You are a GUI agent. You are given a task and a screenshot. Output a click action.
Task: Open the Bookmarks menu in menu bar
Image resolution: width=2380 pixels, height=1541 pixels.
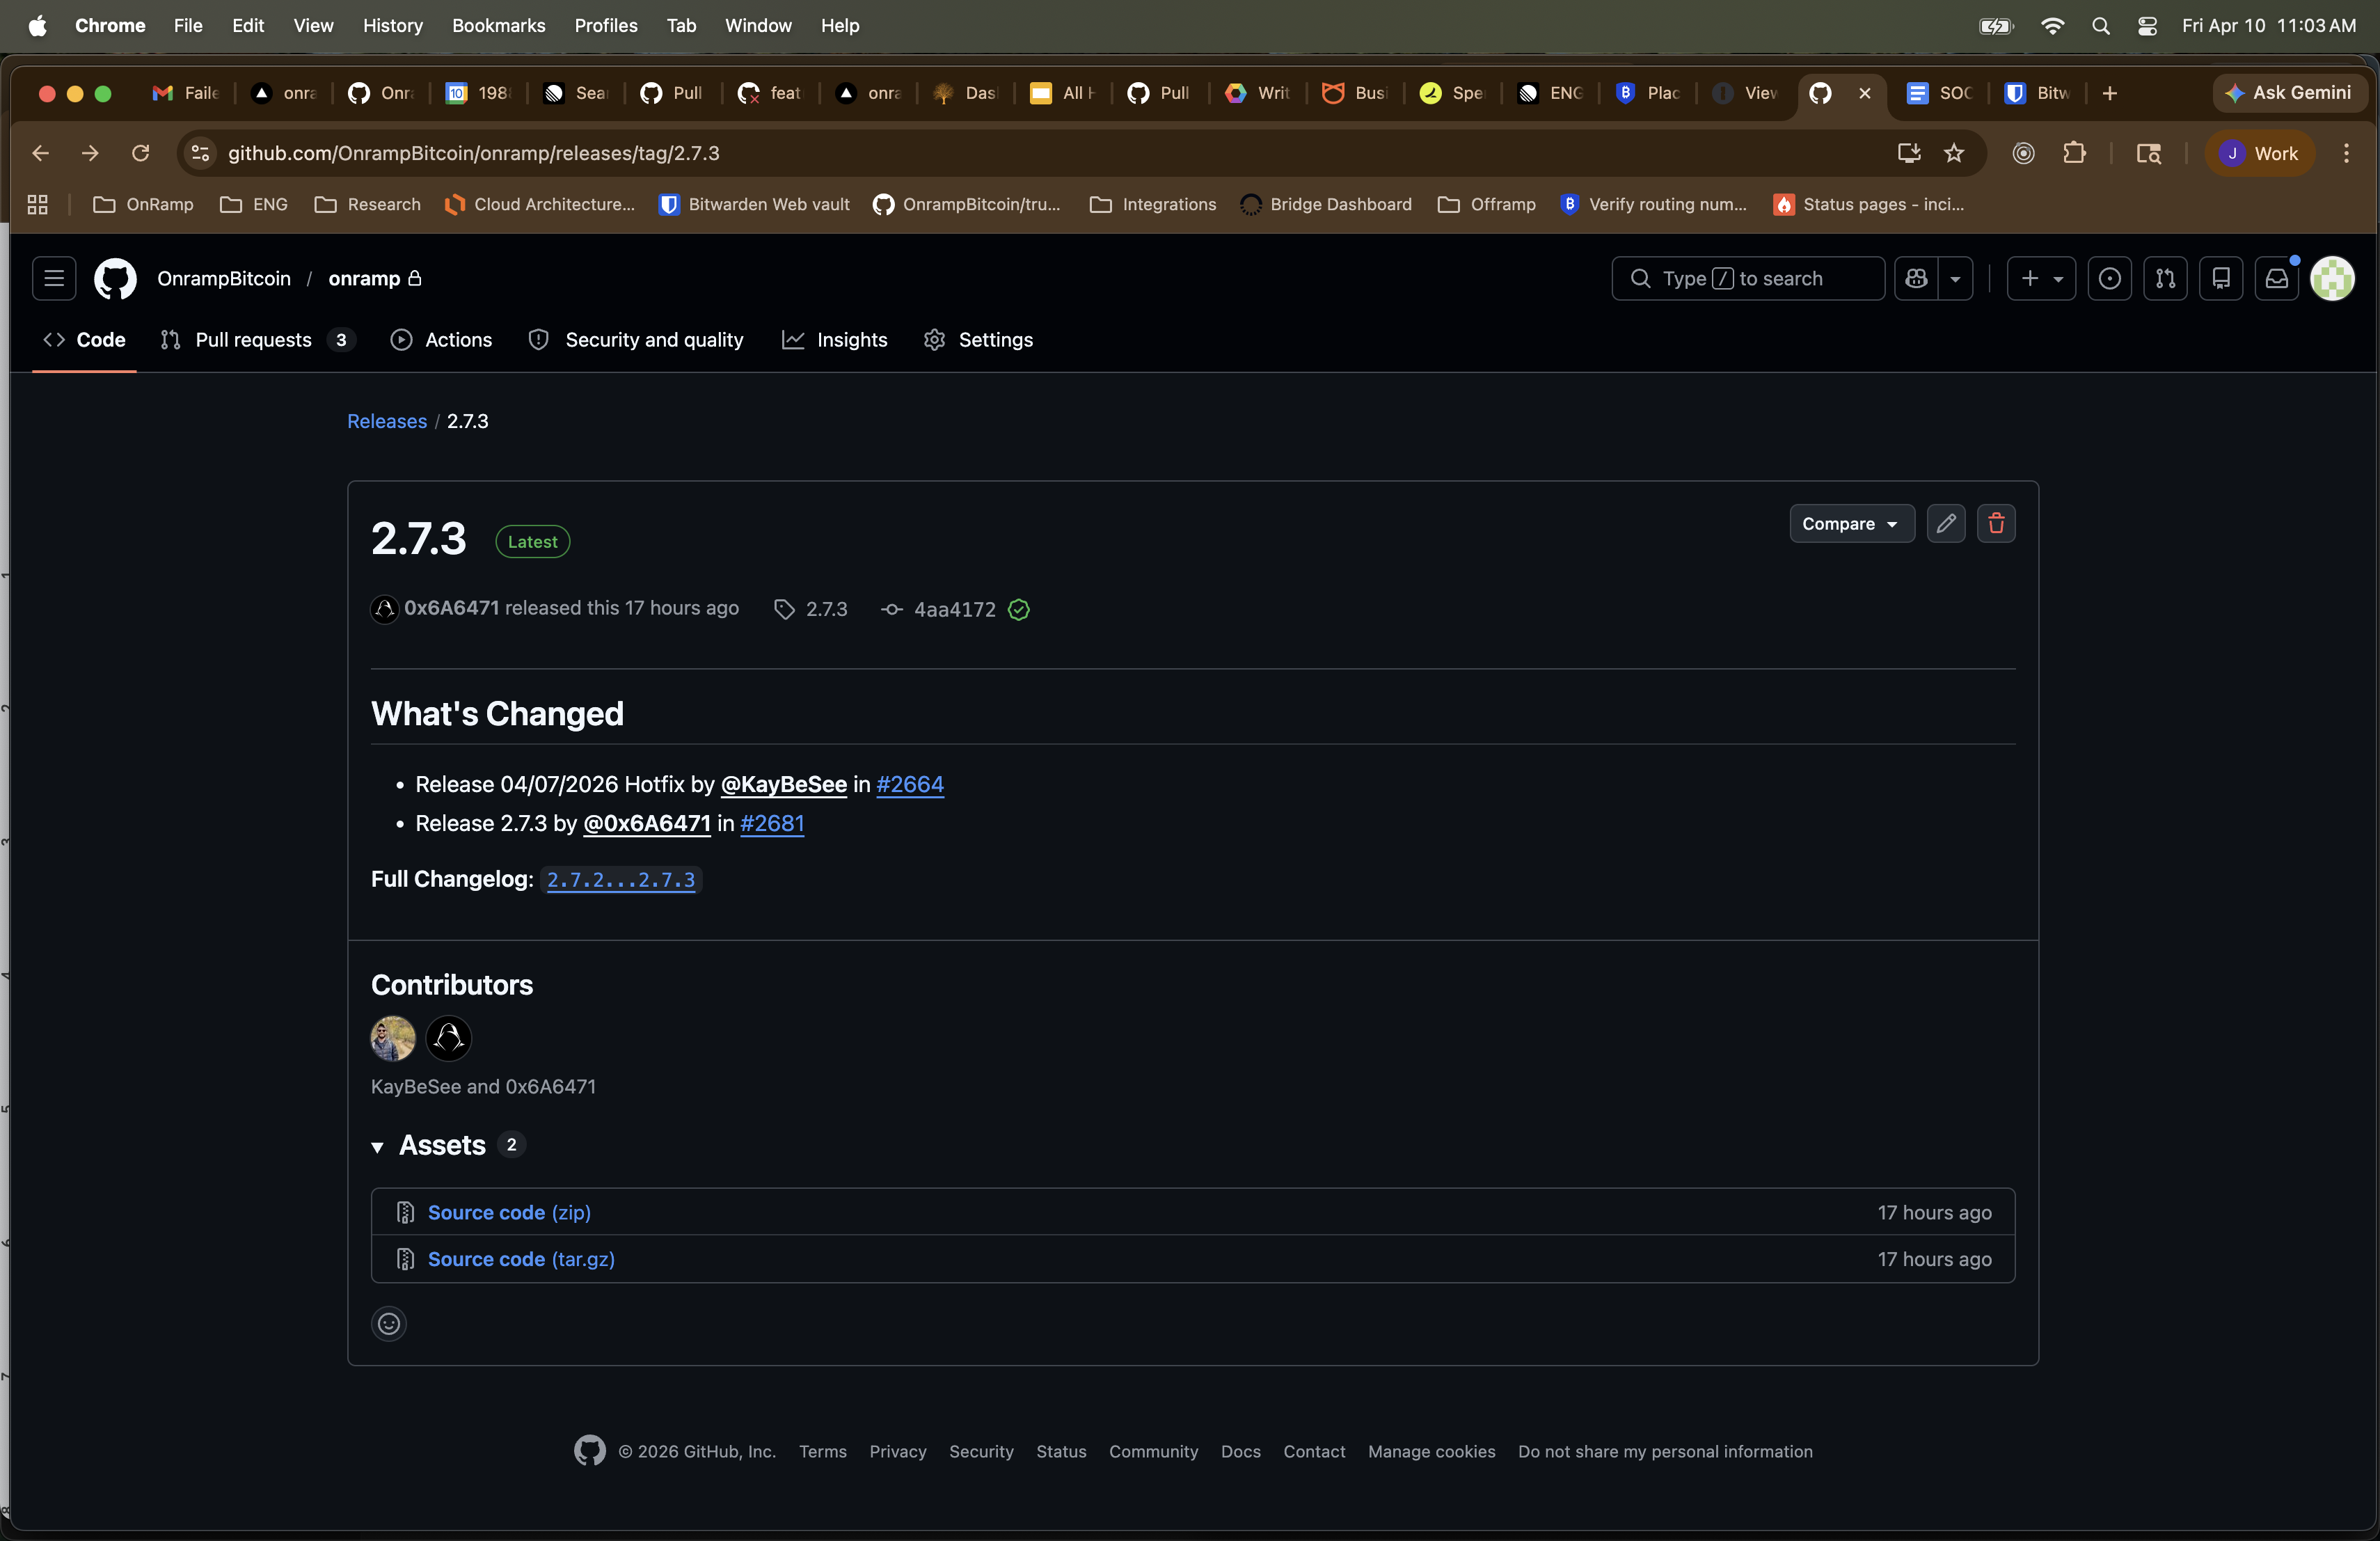498,25
